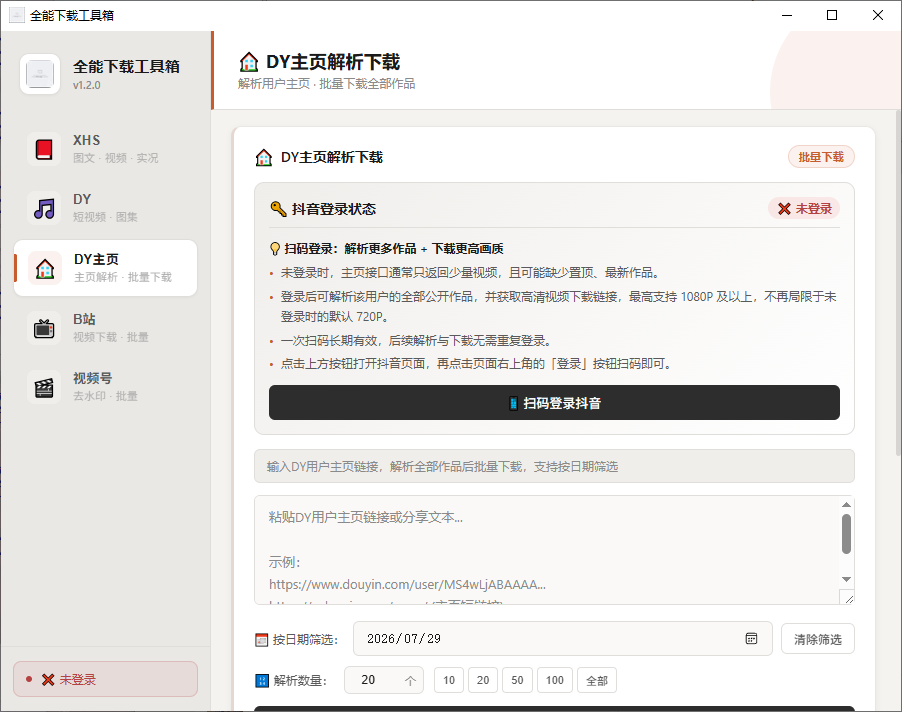Select 全部 for parse count
902x712 pixels.
coord(597,680)
